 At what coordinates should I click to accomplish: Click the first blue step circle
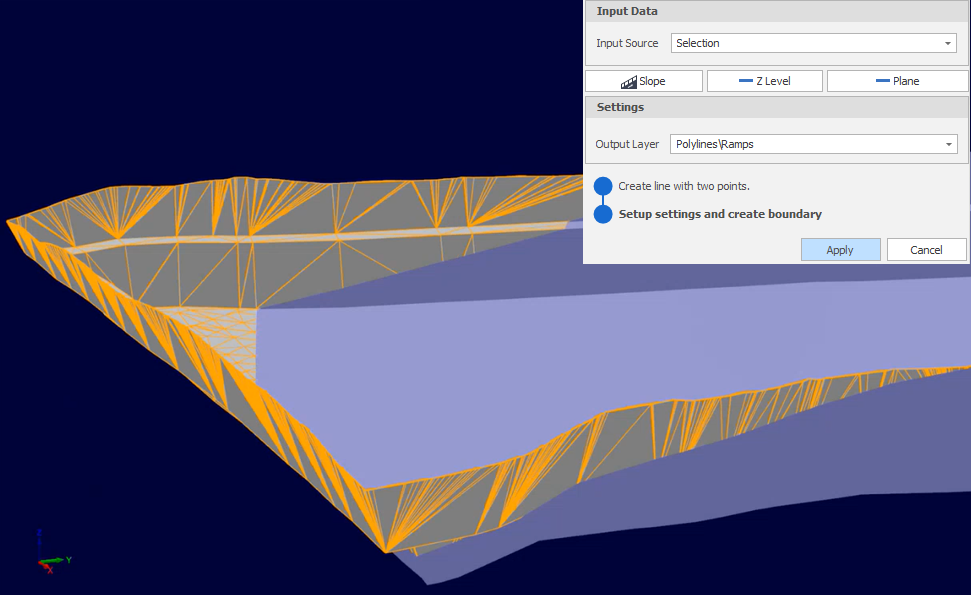coord(603,186)
